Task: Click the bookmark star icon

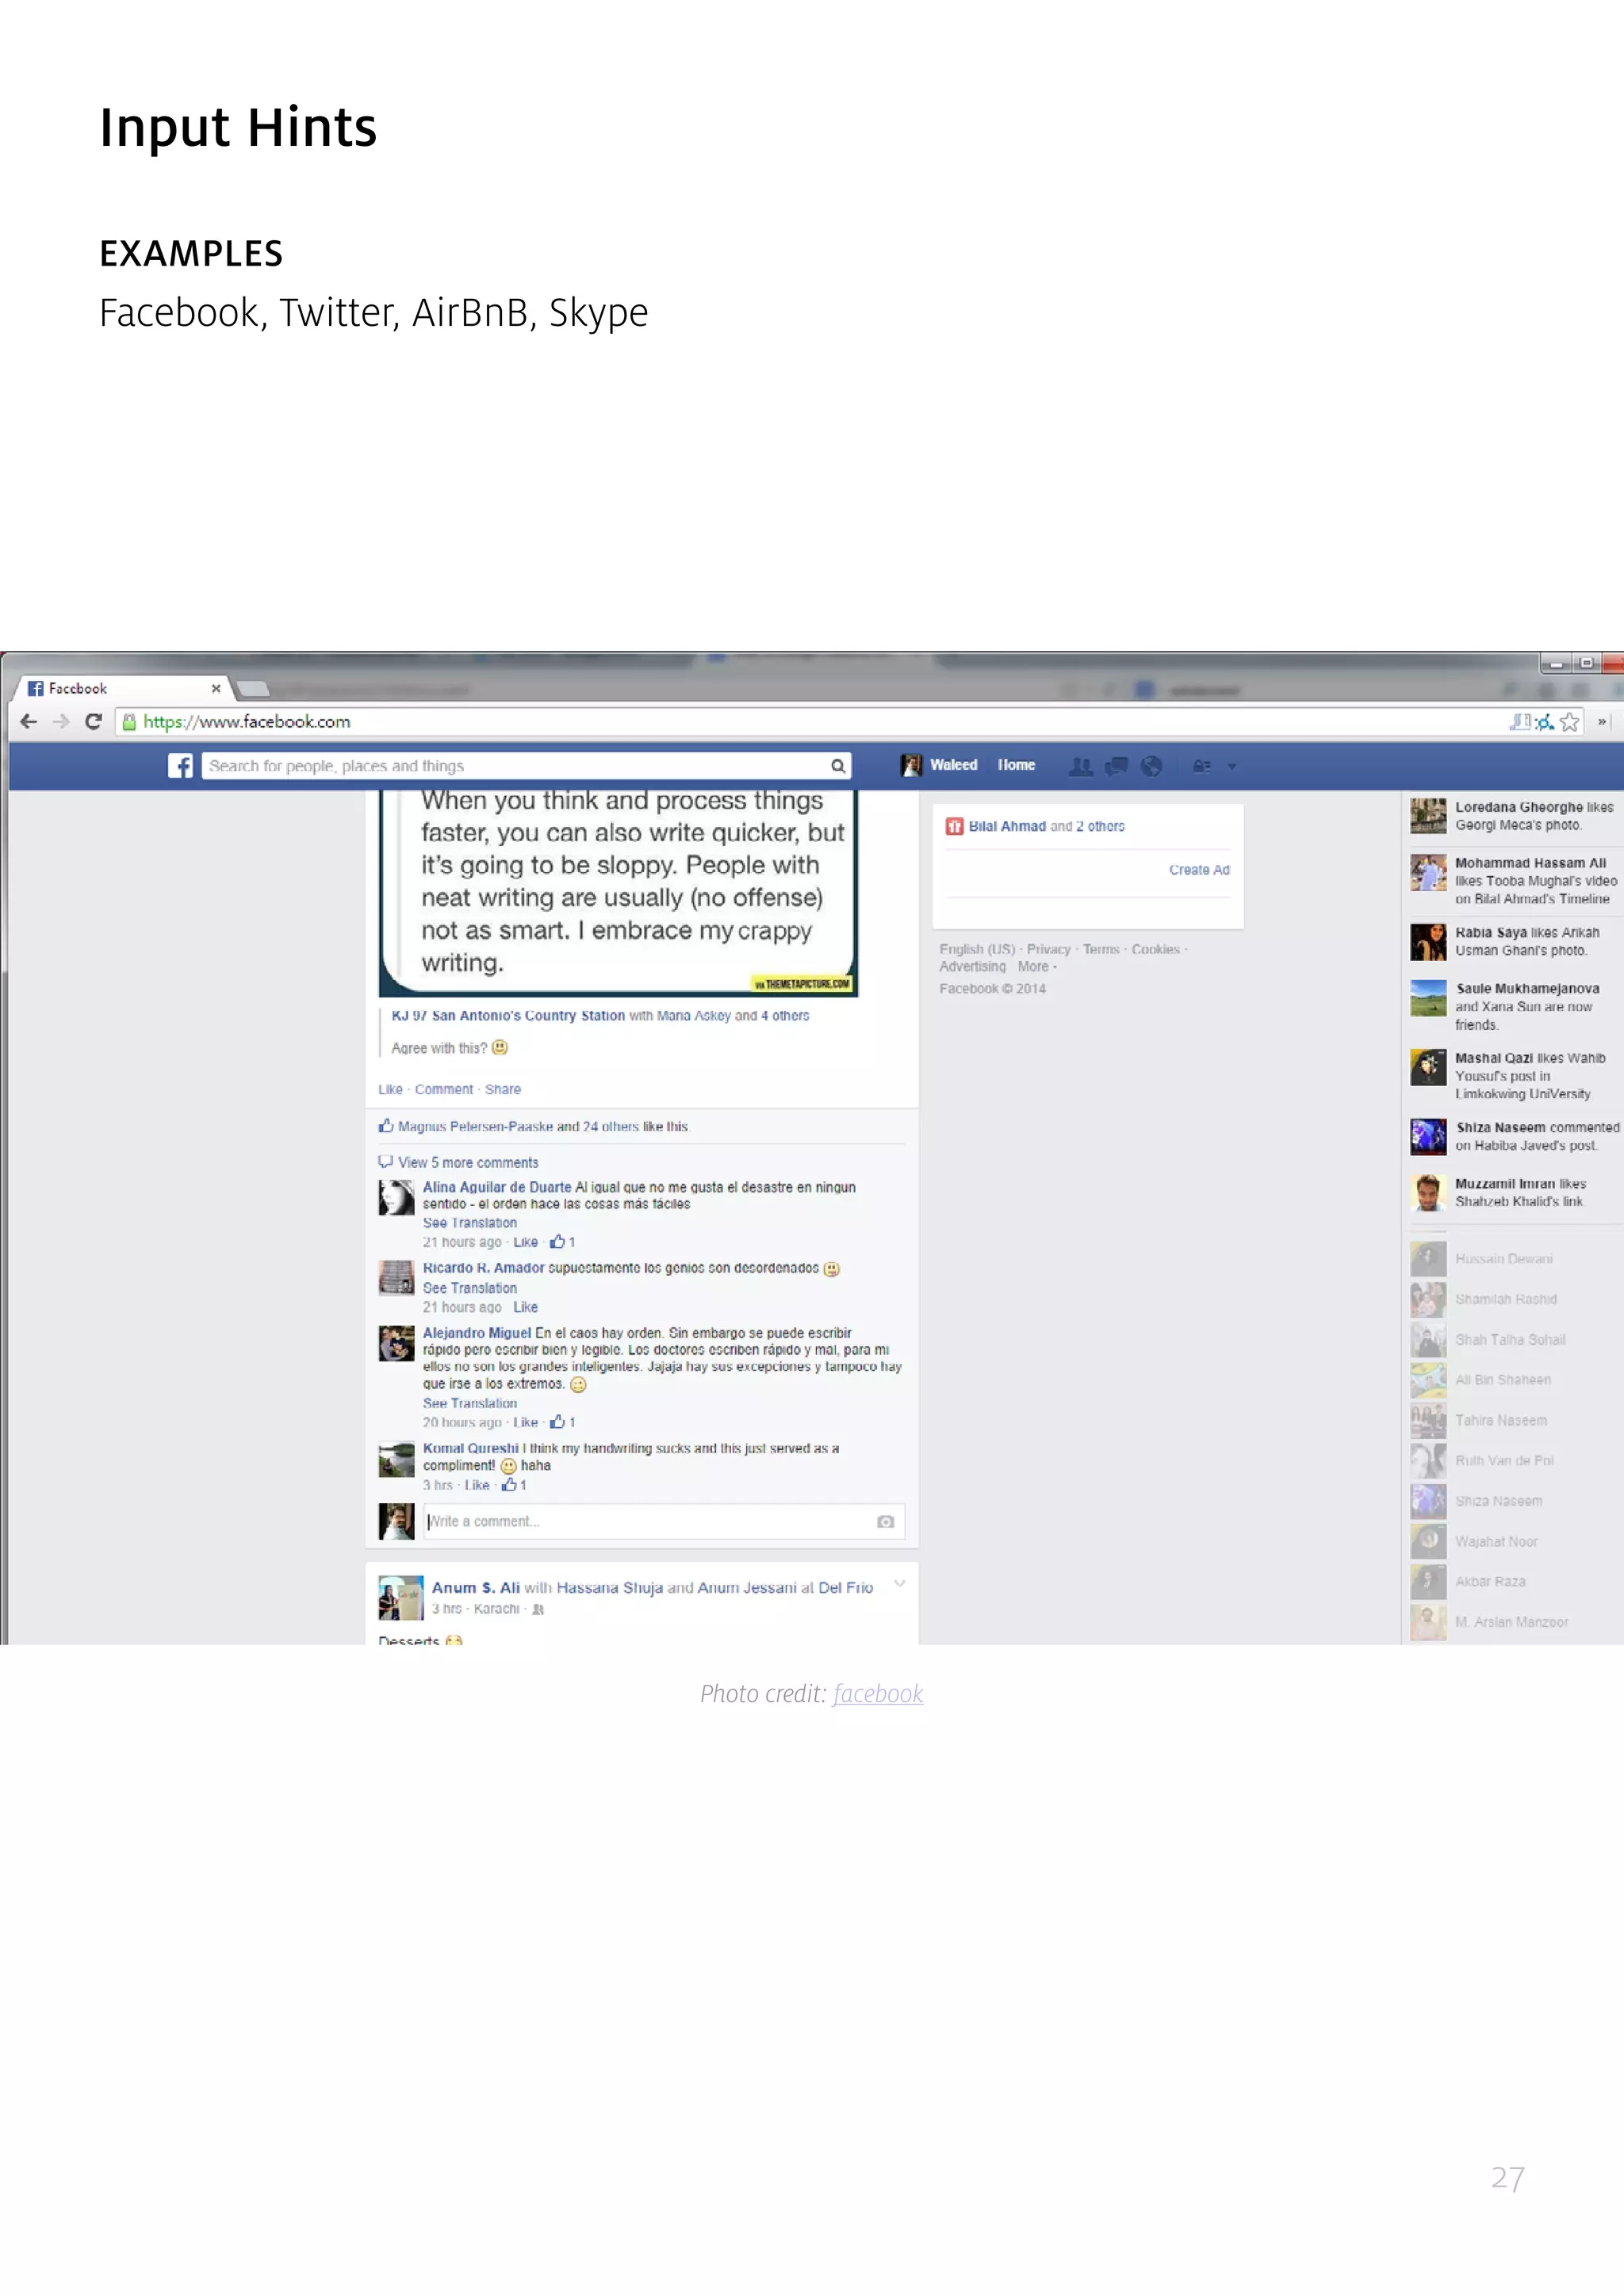Action: point(1570,722)
